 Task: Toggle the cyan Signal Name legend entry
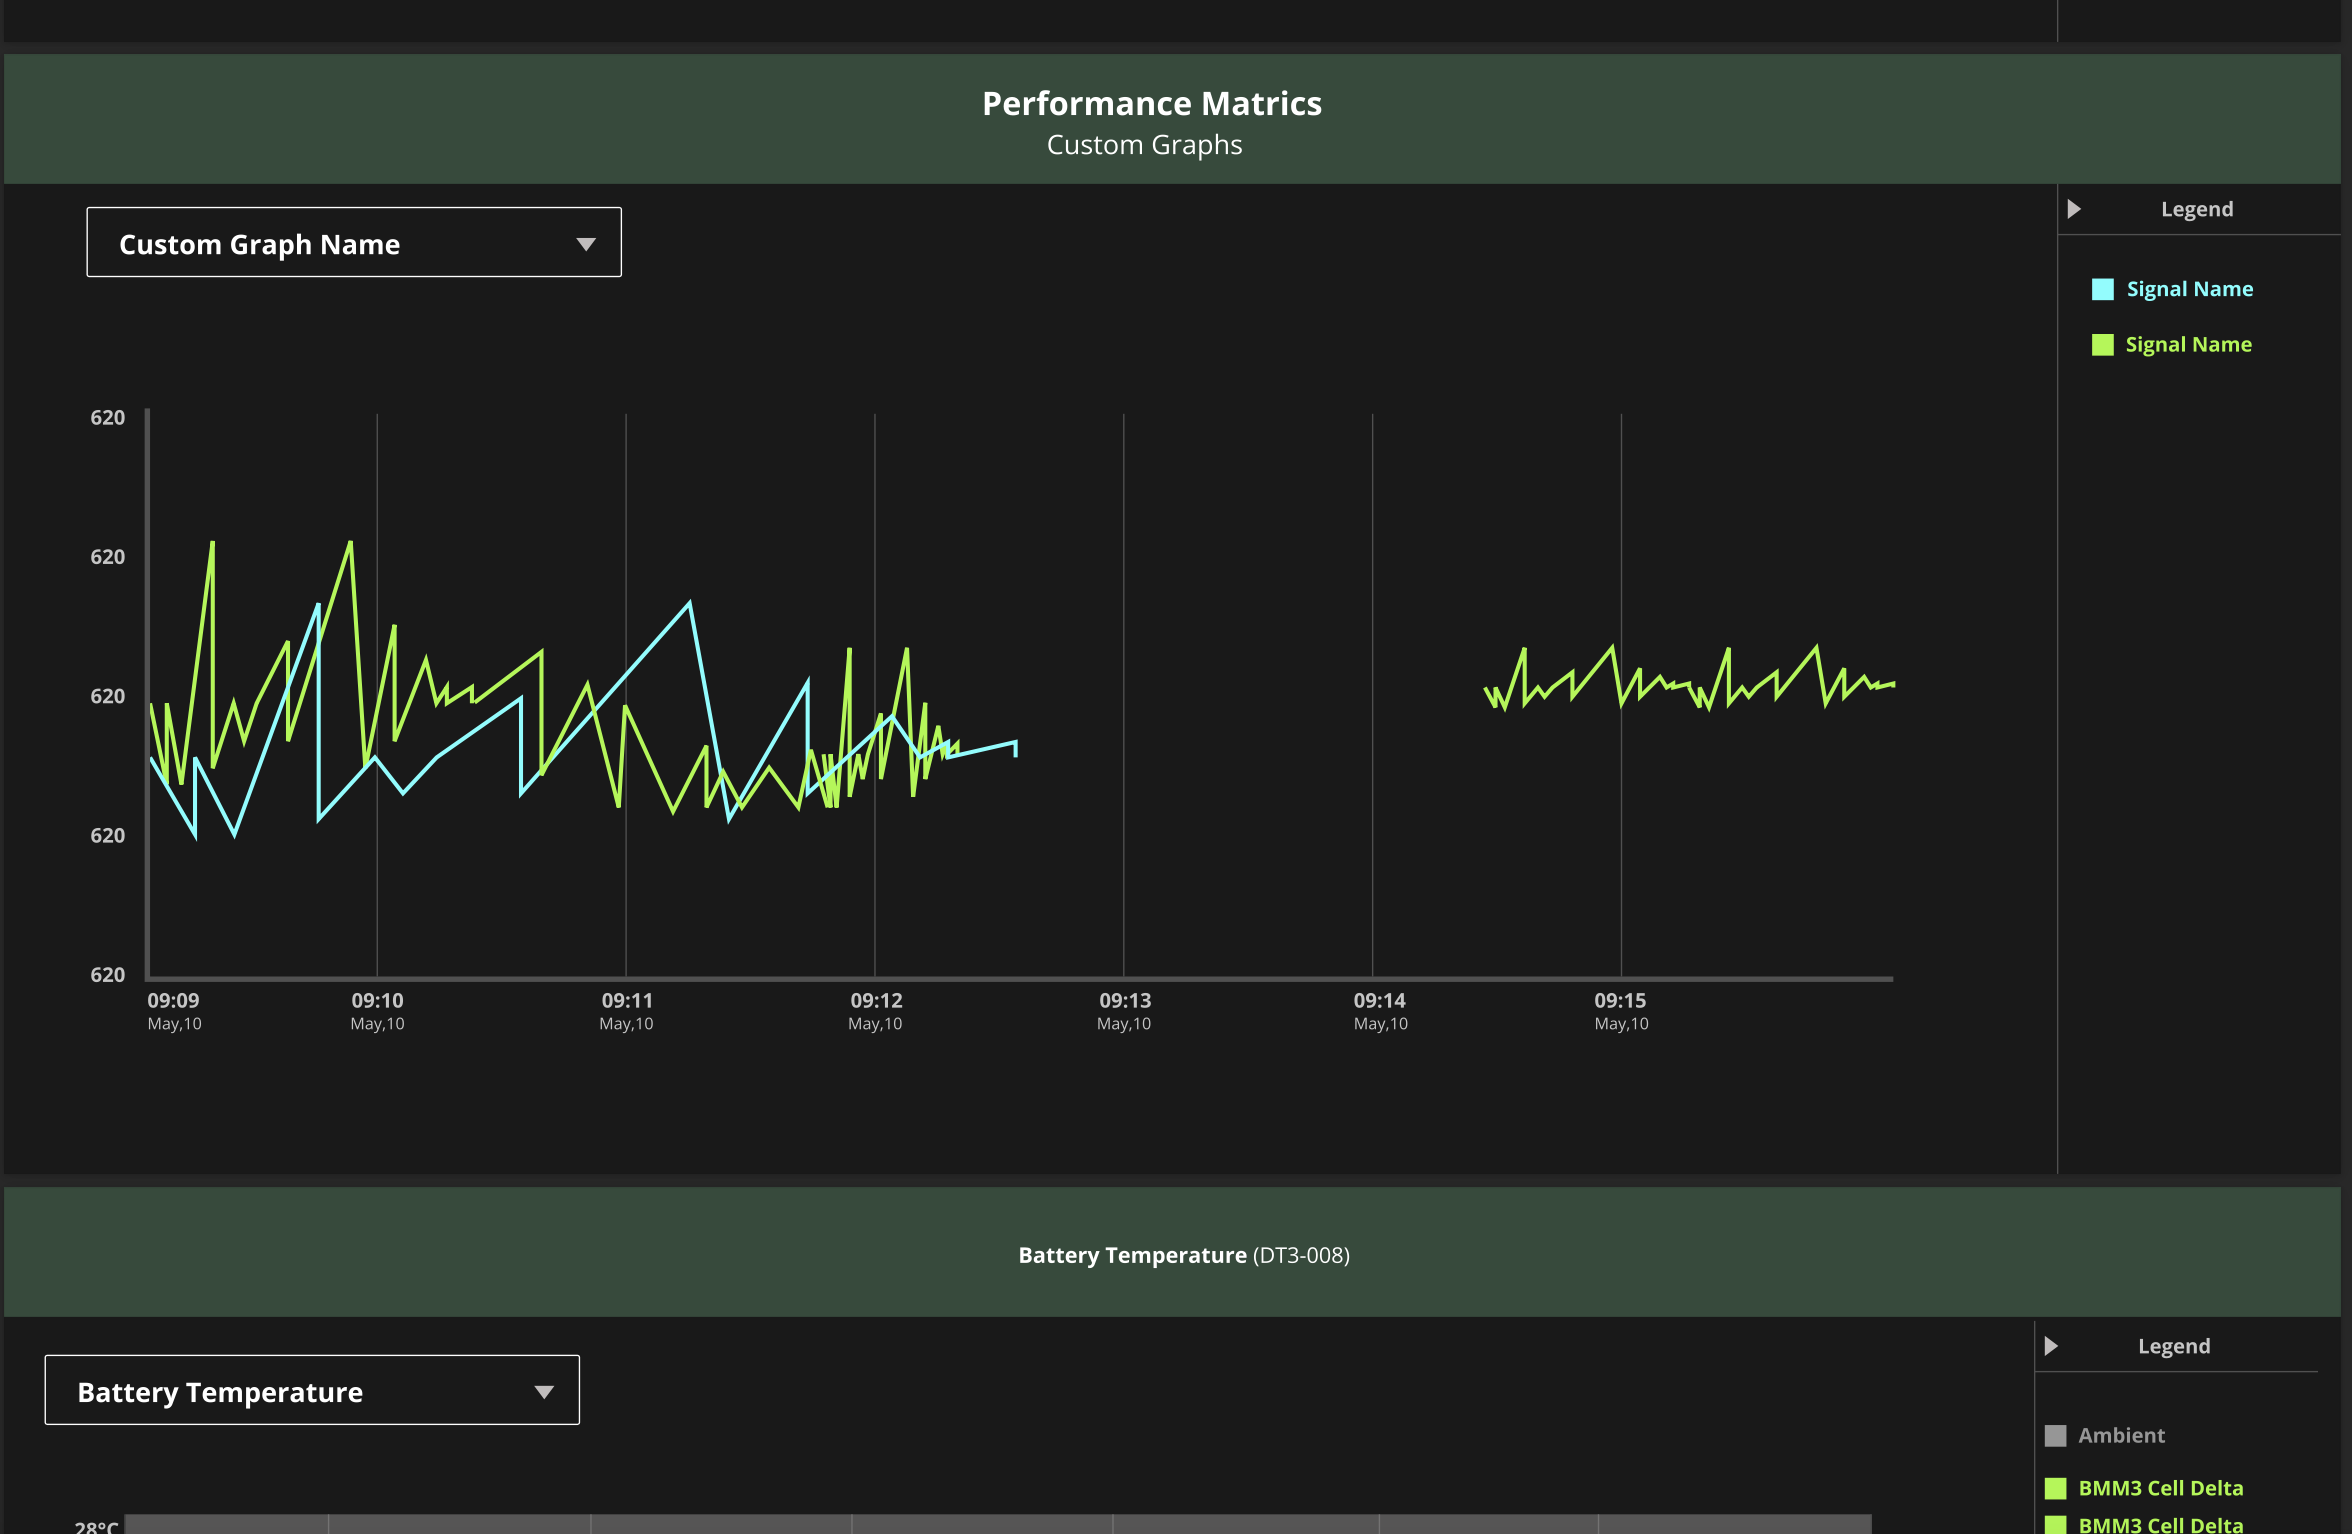pyautogui.click(x=2189, y=289)
